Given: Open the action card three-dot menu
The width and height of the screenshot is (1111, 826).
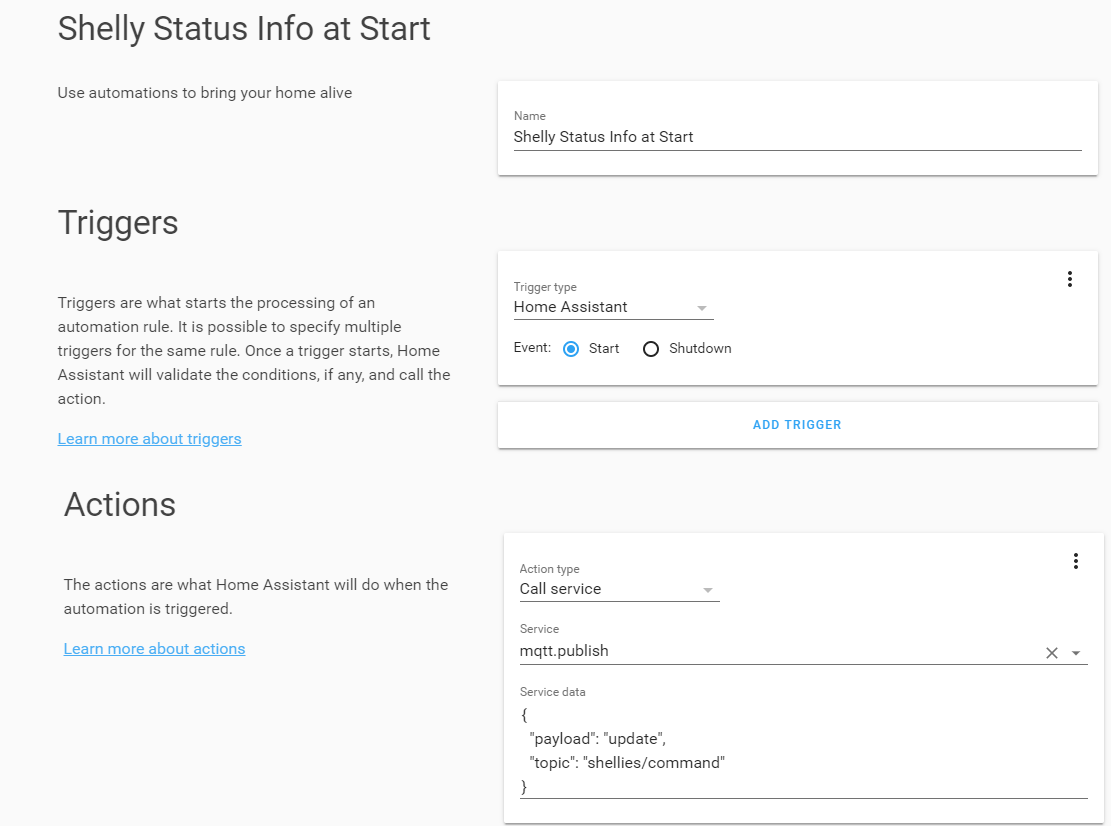Looking at the screenshot, I should coord(1075,561).
